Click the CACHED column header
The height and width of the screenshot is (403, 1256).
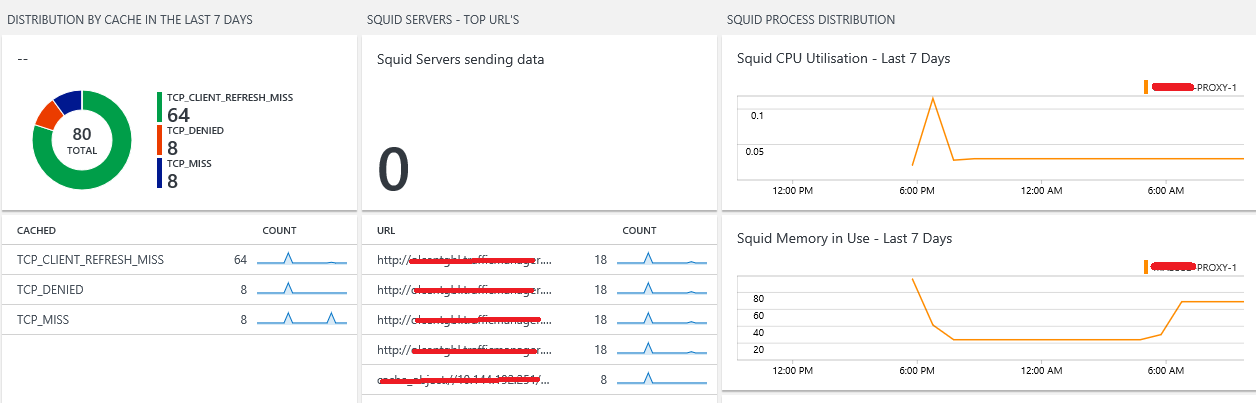pyautogui.click(x=35, y=230)
